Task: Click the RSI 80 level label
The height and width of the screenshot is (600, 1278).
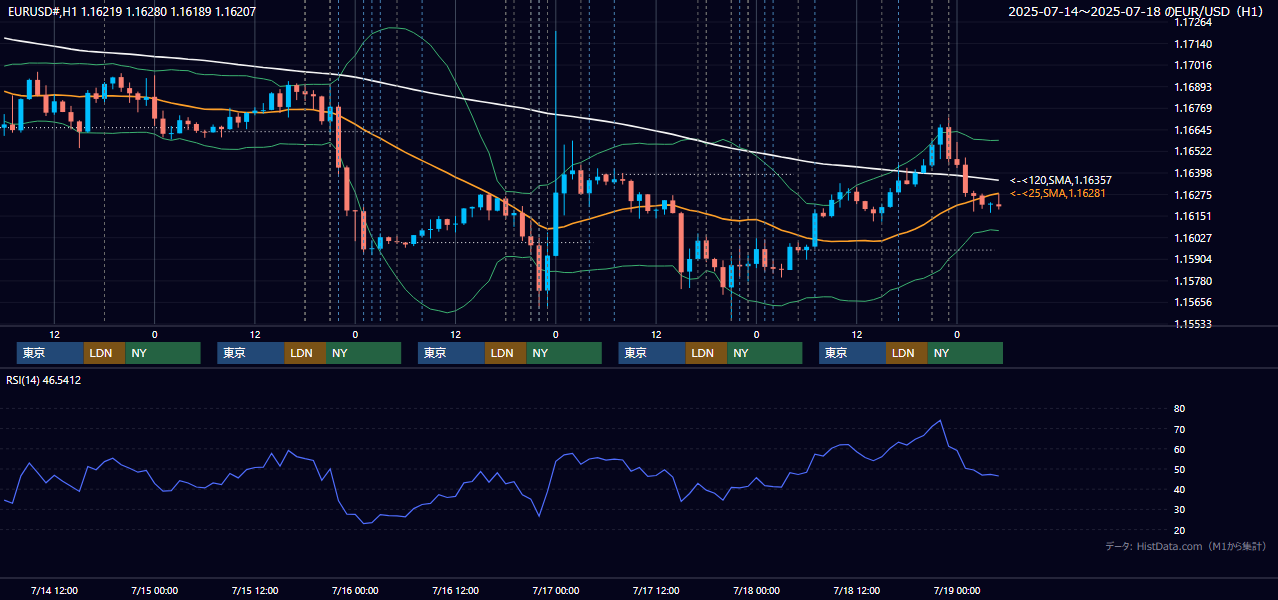Action: pyautogui.click(x=1180, y=409)
